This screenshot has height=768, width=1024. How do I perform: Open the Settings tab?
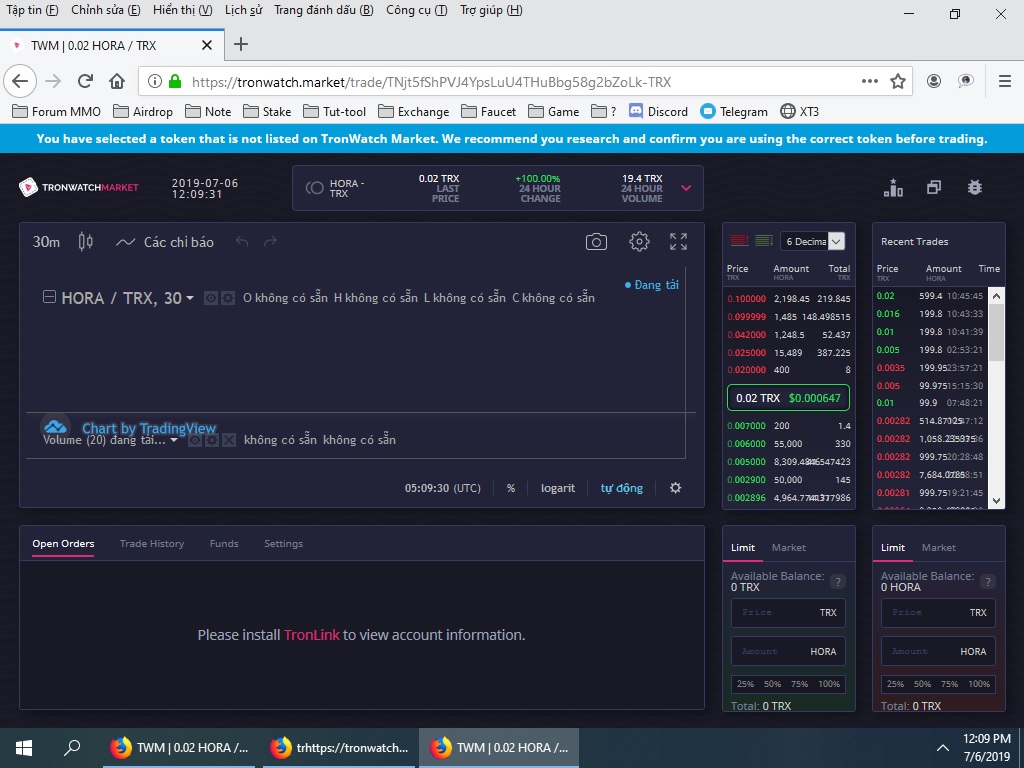tap(283, 543)
